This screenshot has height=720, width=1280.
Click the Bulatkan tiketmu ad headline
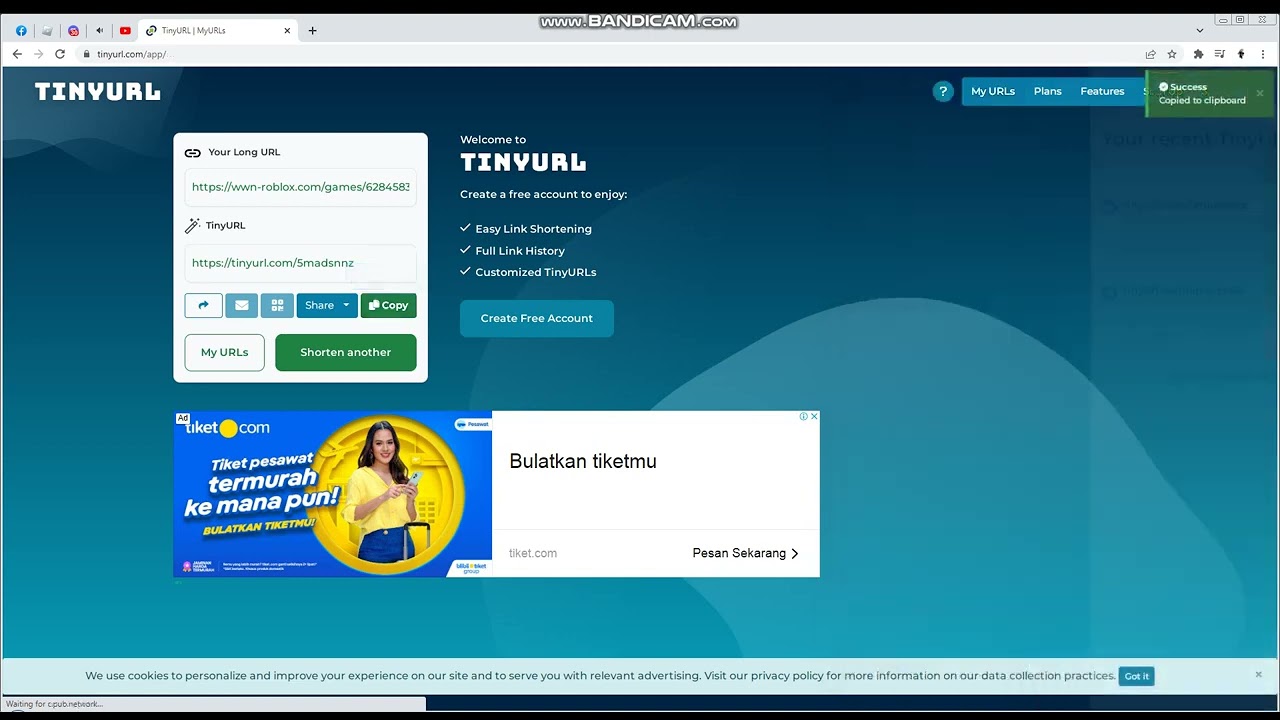583,461
